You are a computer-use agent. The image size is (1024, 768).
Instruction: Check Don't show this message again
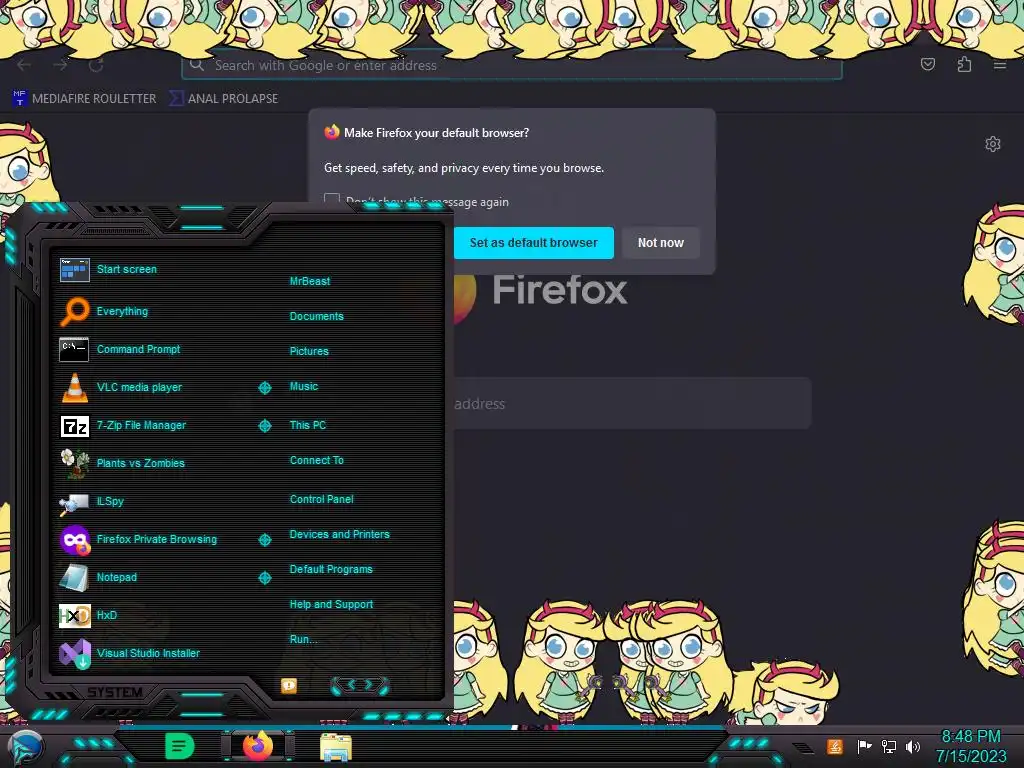pos(332,200)
